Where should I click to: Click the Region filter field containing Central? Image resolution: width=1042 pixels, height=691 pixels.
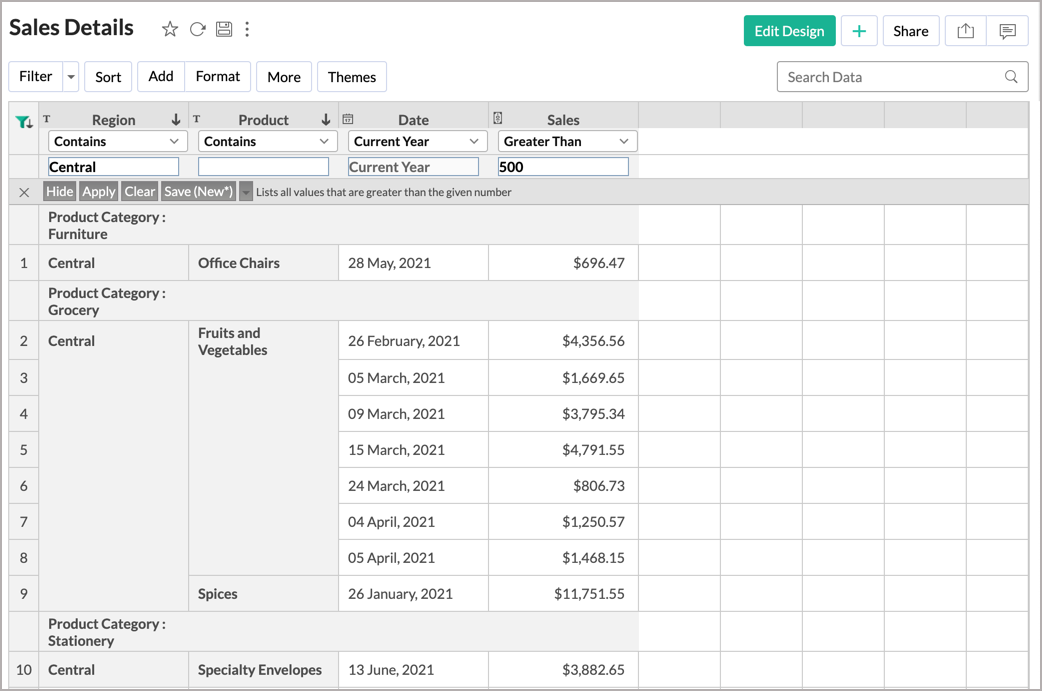pyautogui.click(x=114, y=167)
